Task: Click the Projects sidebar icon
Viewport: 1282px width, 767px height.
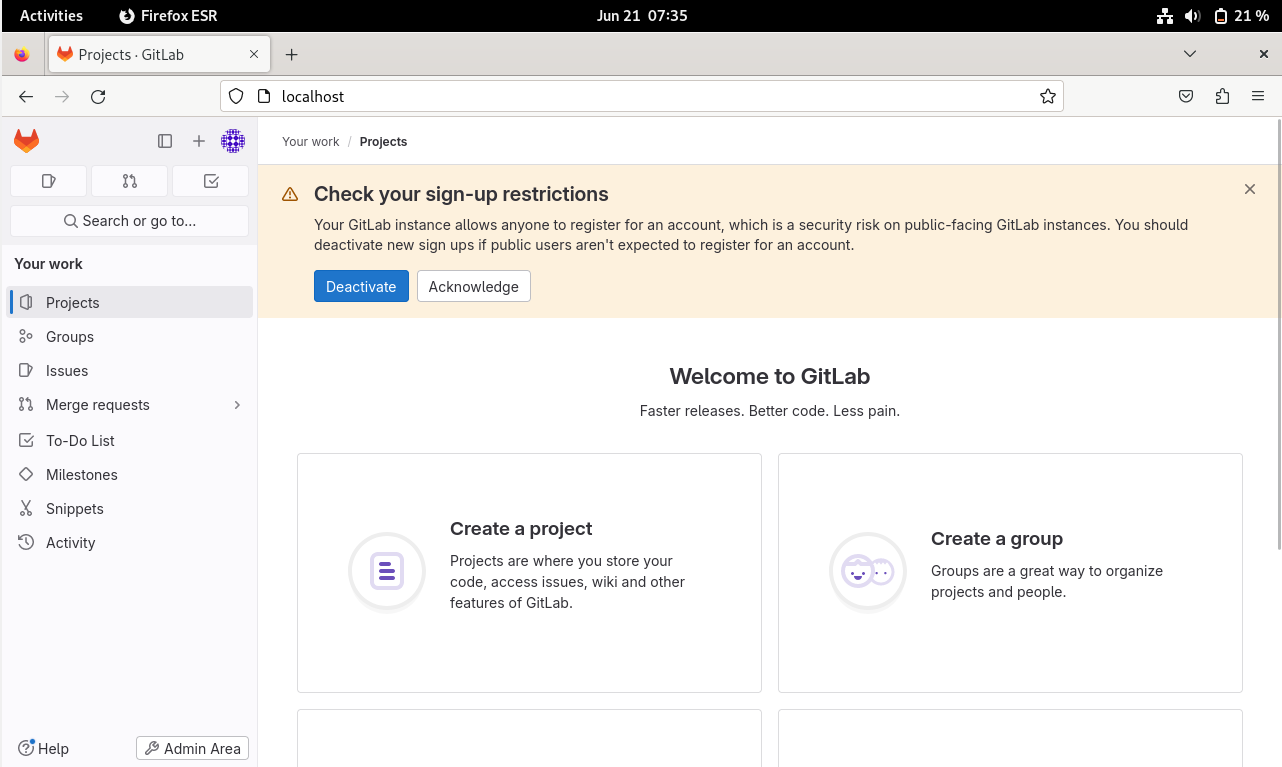Action: point(26,302)
